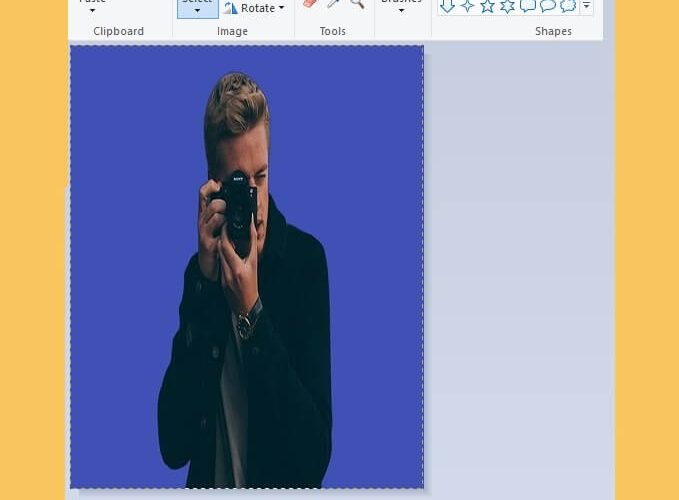Open the Brushes dropdown arrow

[x=401, y=10]
